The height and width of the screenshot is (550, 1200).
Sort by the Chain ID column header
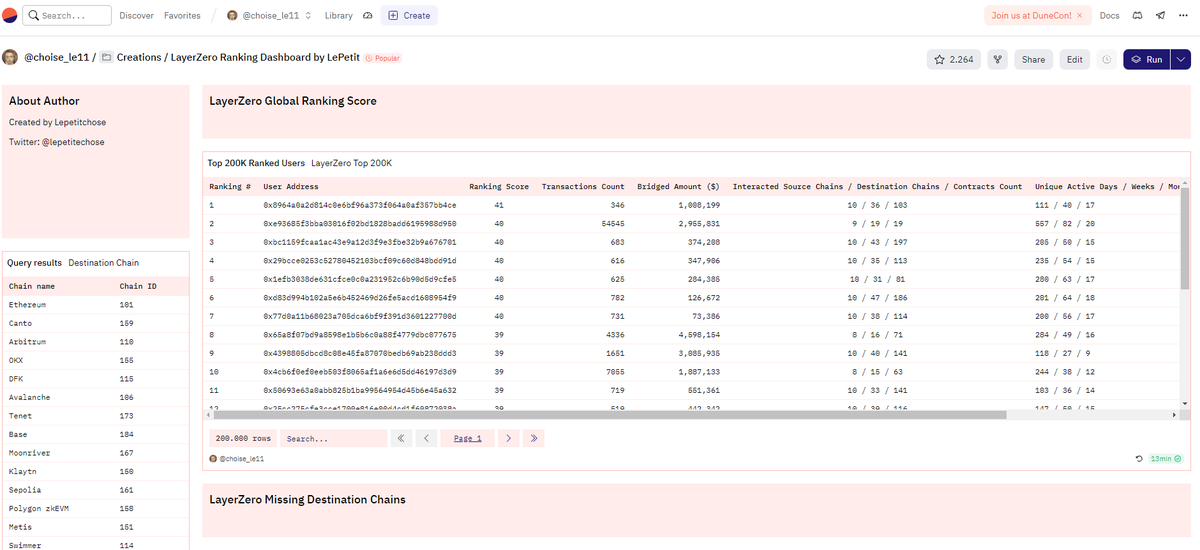(138, 286)
